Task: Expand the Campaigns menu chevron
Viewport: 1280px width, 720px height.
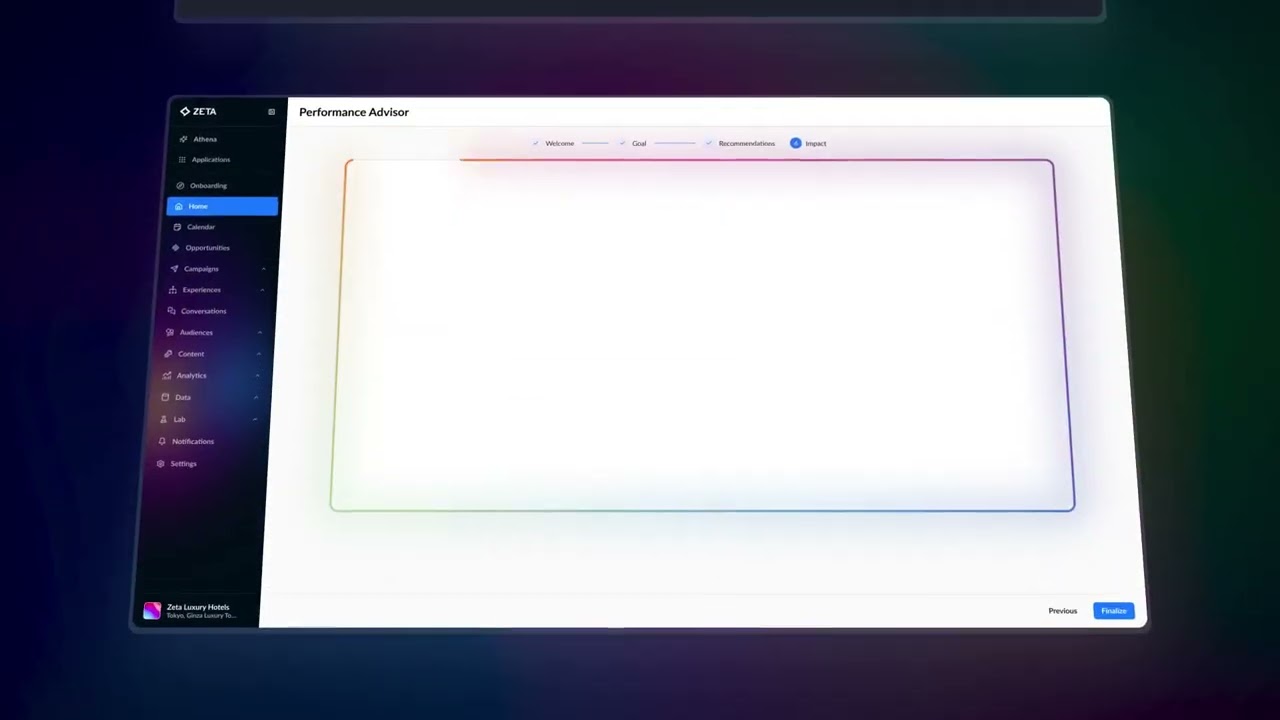Action: pyautogui.click(x=263, y=269)
